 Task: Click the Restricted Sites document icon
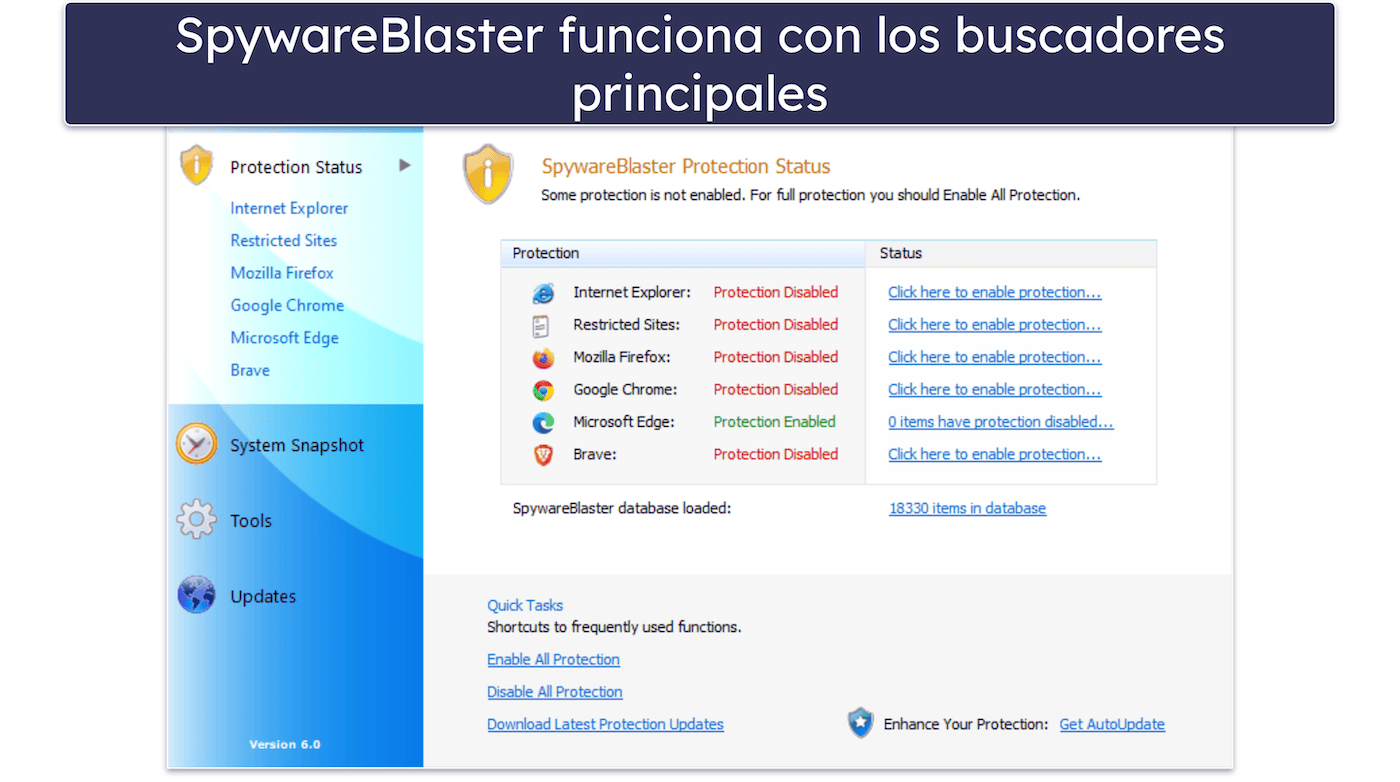[x=541, y=325]
